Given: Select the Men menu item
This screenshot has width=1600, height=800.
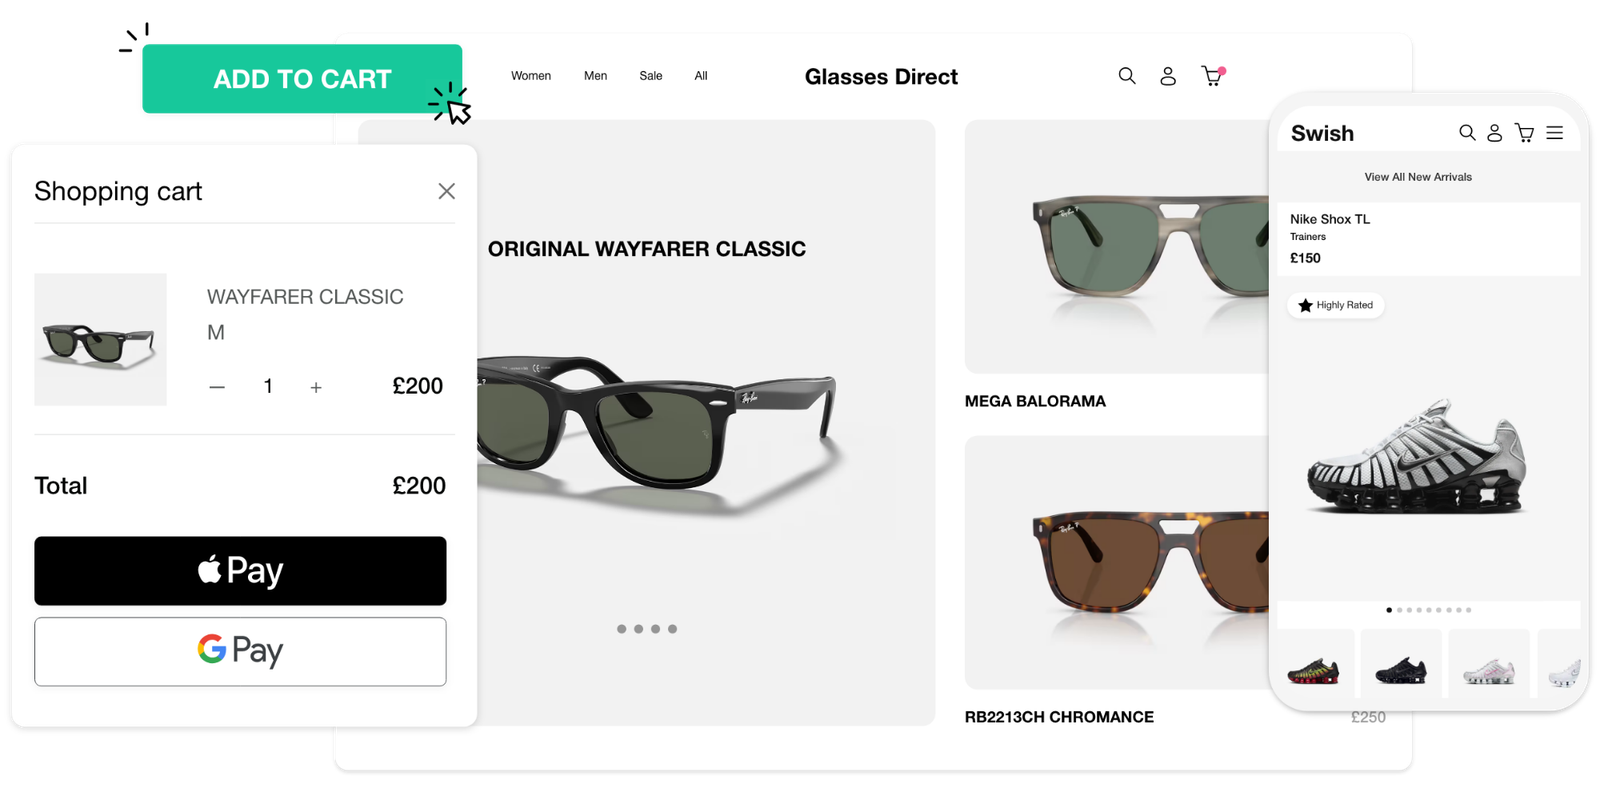Looking at the screenshot, I should pos(595,76).
